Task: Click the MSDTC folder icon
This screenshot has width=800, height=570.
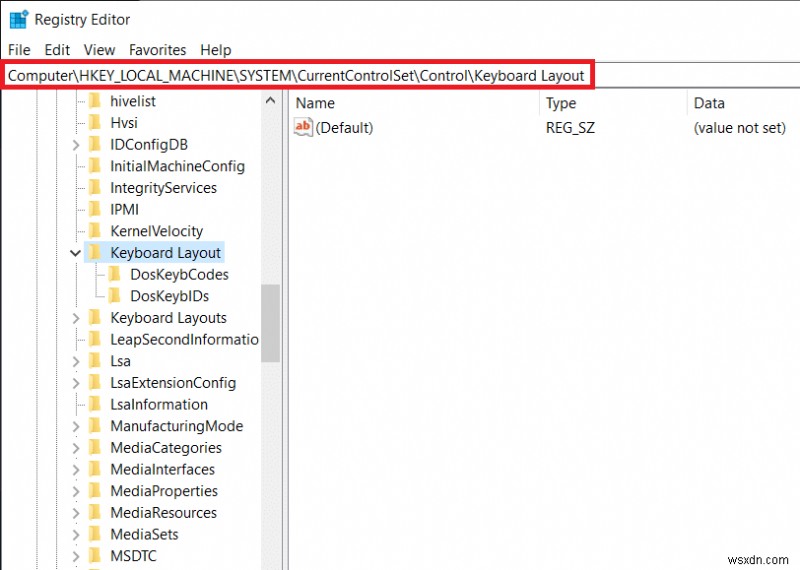Action: 95,556
